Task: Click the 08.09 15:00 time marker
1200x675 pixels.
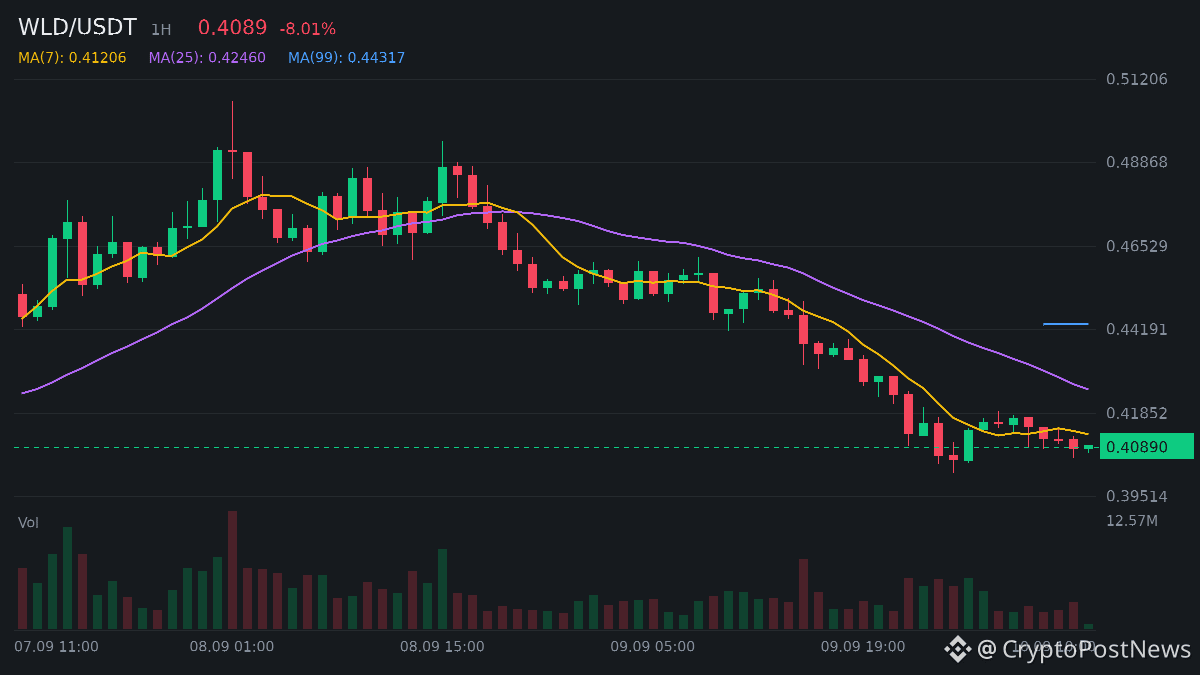Action: pos(442,647)
